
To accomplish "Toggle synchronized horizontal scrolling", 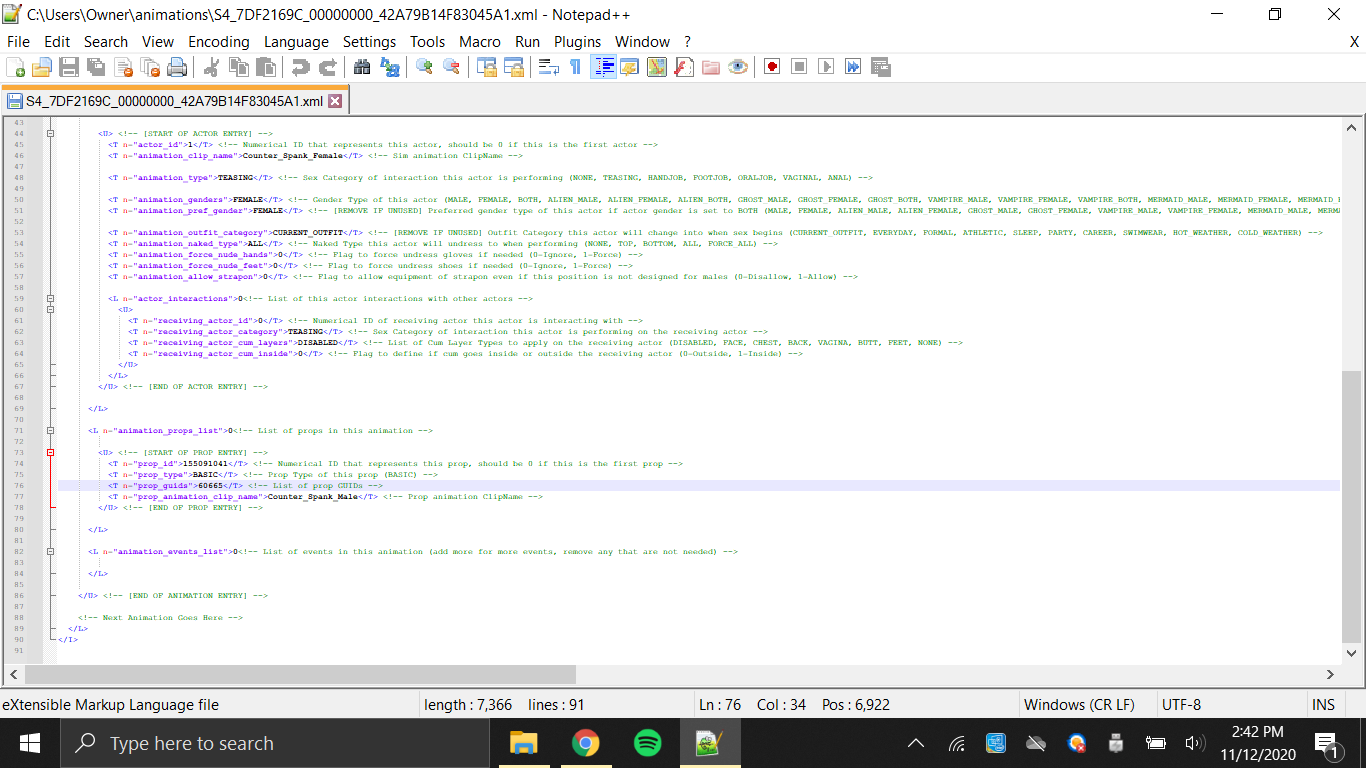I will click(x=514, y=67).
